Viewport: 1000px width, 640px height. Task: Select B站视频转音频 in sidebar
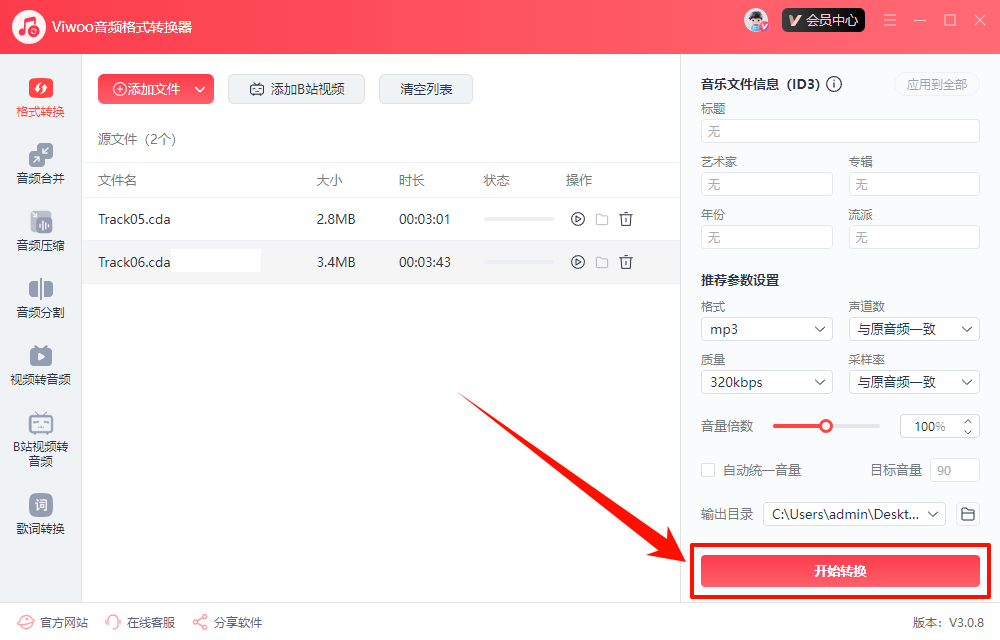(x=40, y=436)
